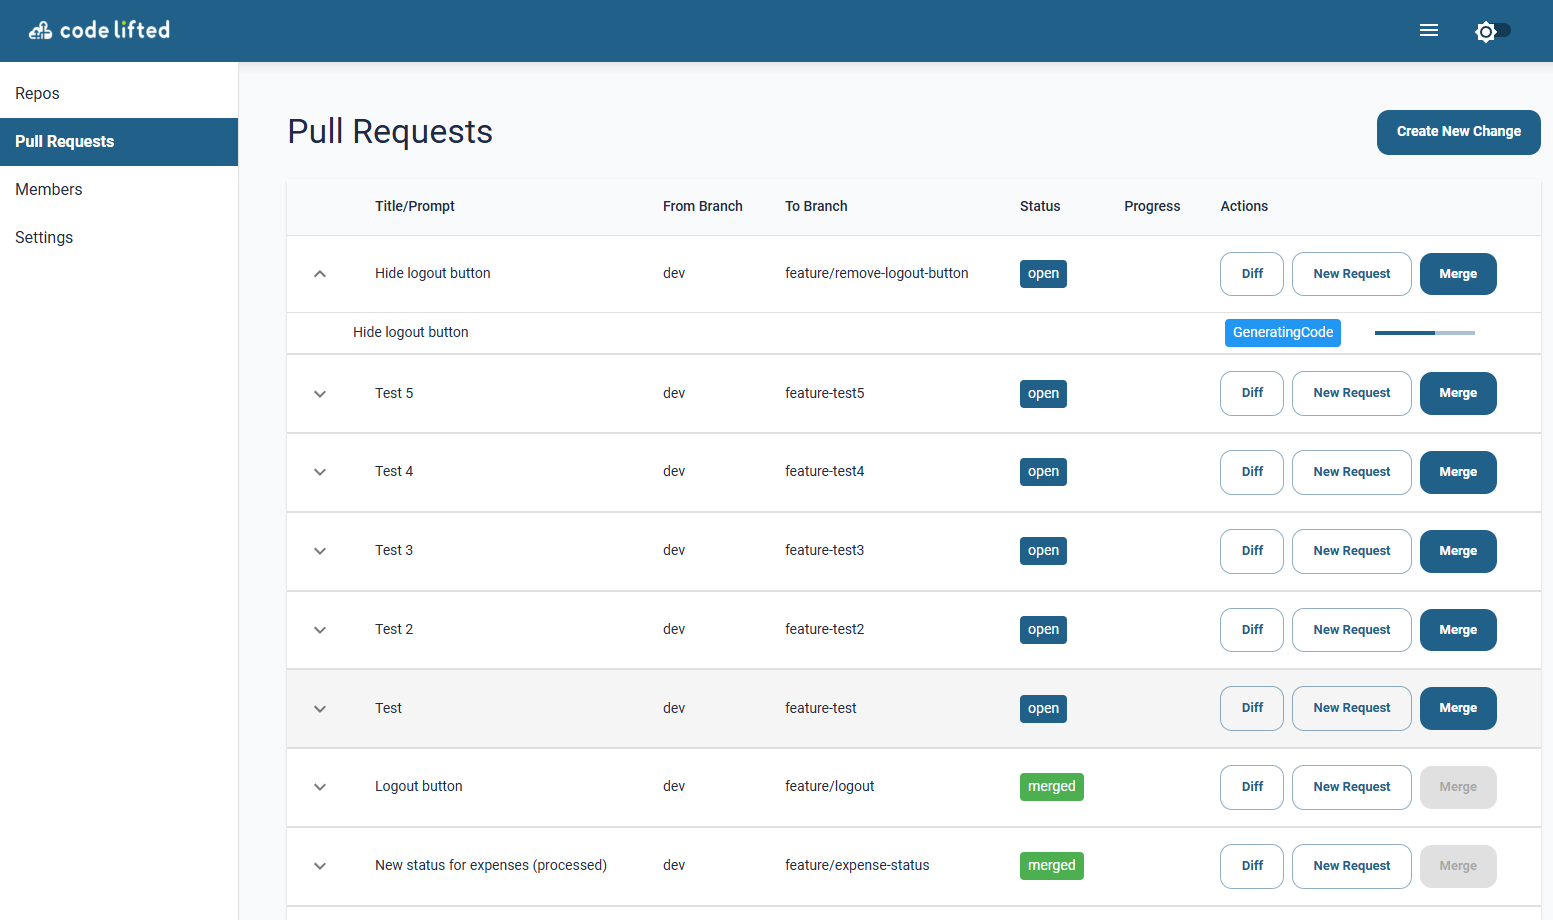Expand the Logout button request row
Image resolution: width=1553 pixels, height=920 pixels.
pos(320,787)
